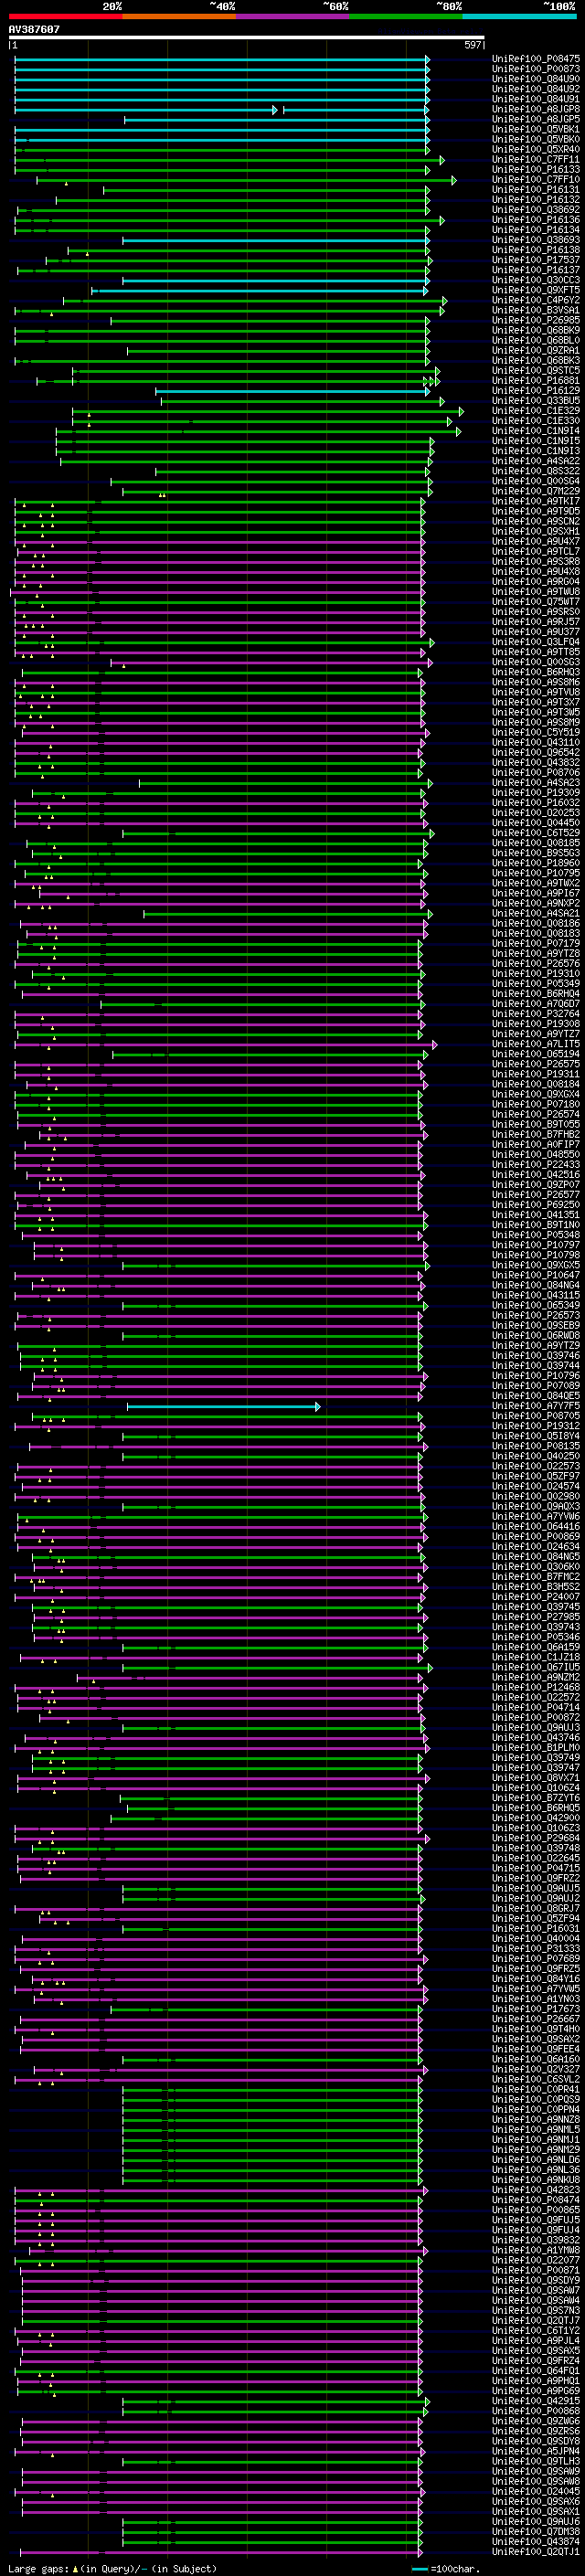Click the green ~80% identity legend bar
585x2576 pixels.
(406, 16)
